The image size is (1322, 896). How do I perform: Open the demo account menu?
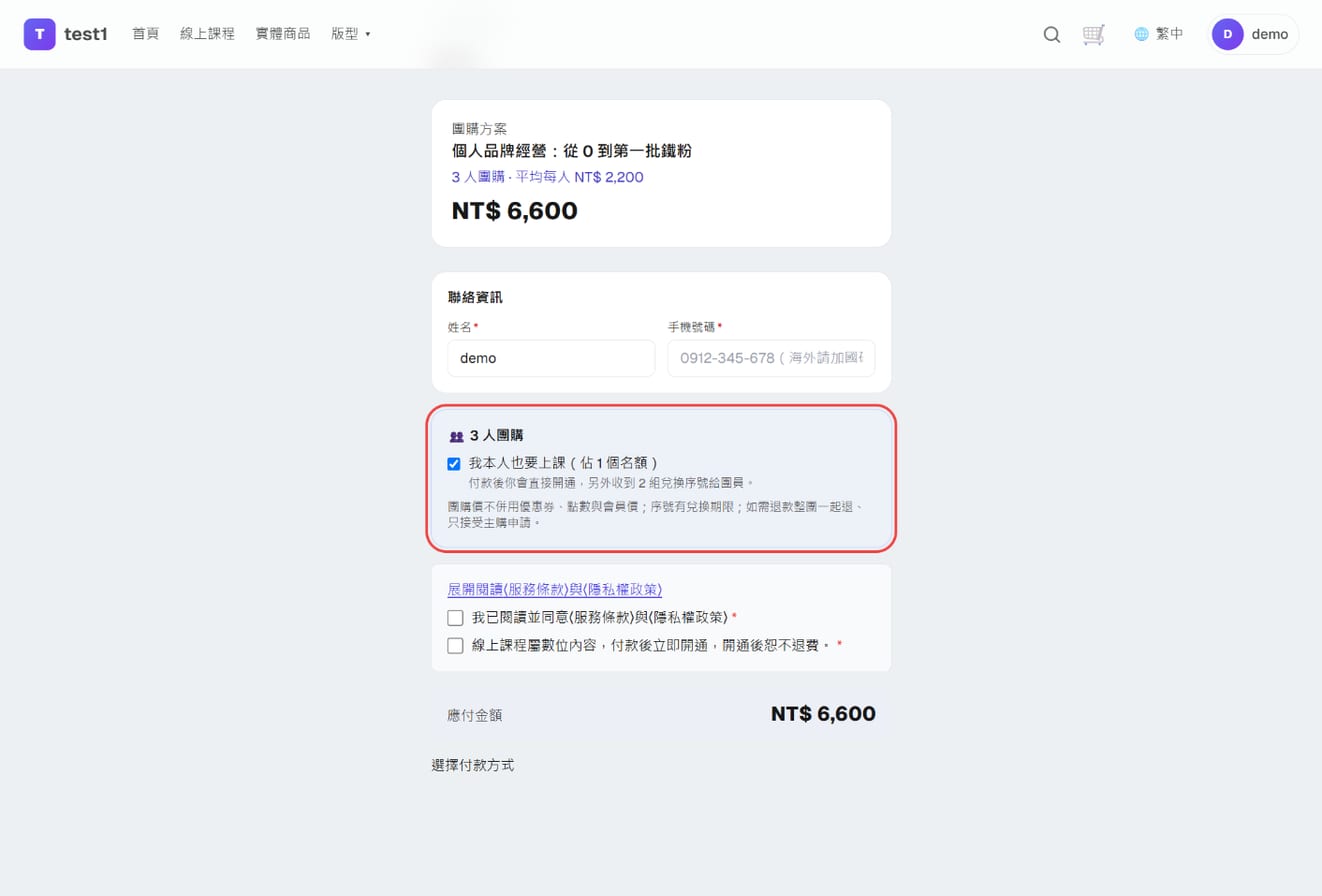[1254, 34]
